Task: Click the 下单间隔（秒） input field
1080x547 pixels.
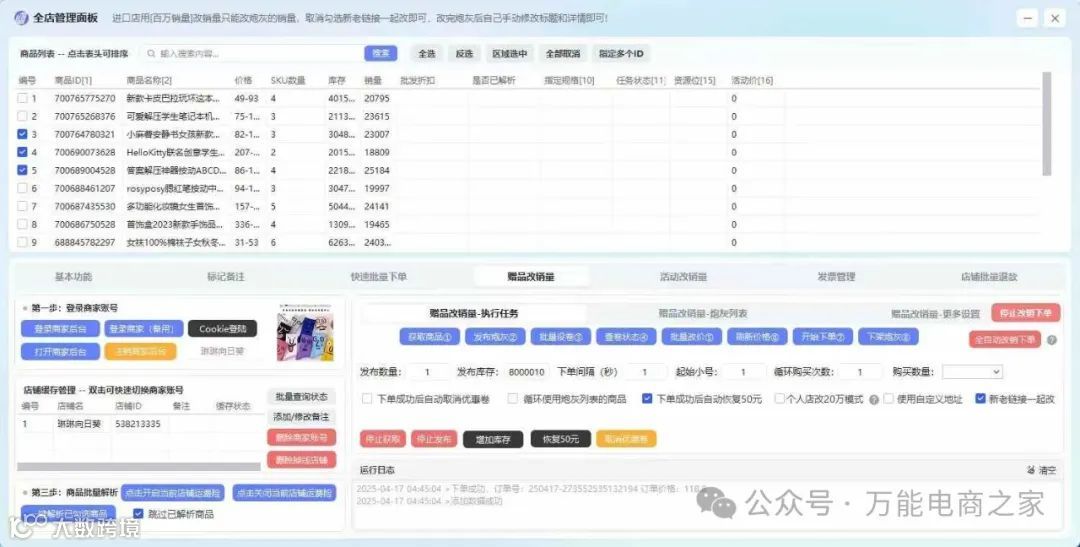Action: 645,372
